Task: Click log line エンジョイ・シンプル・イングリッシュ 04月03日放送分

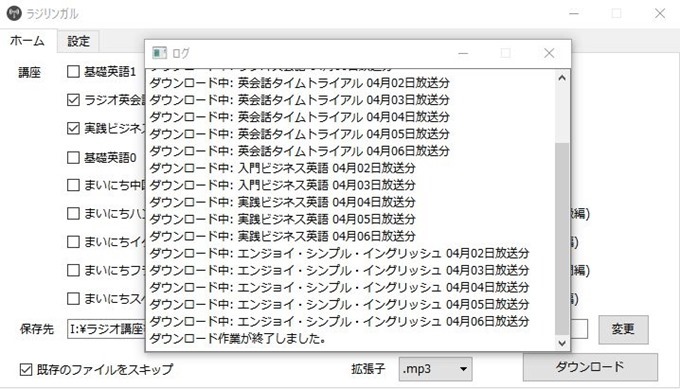Action: point(340,270)
